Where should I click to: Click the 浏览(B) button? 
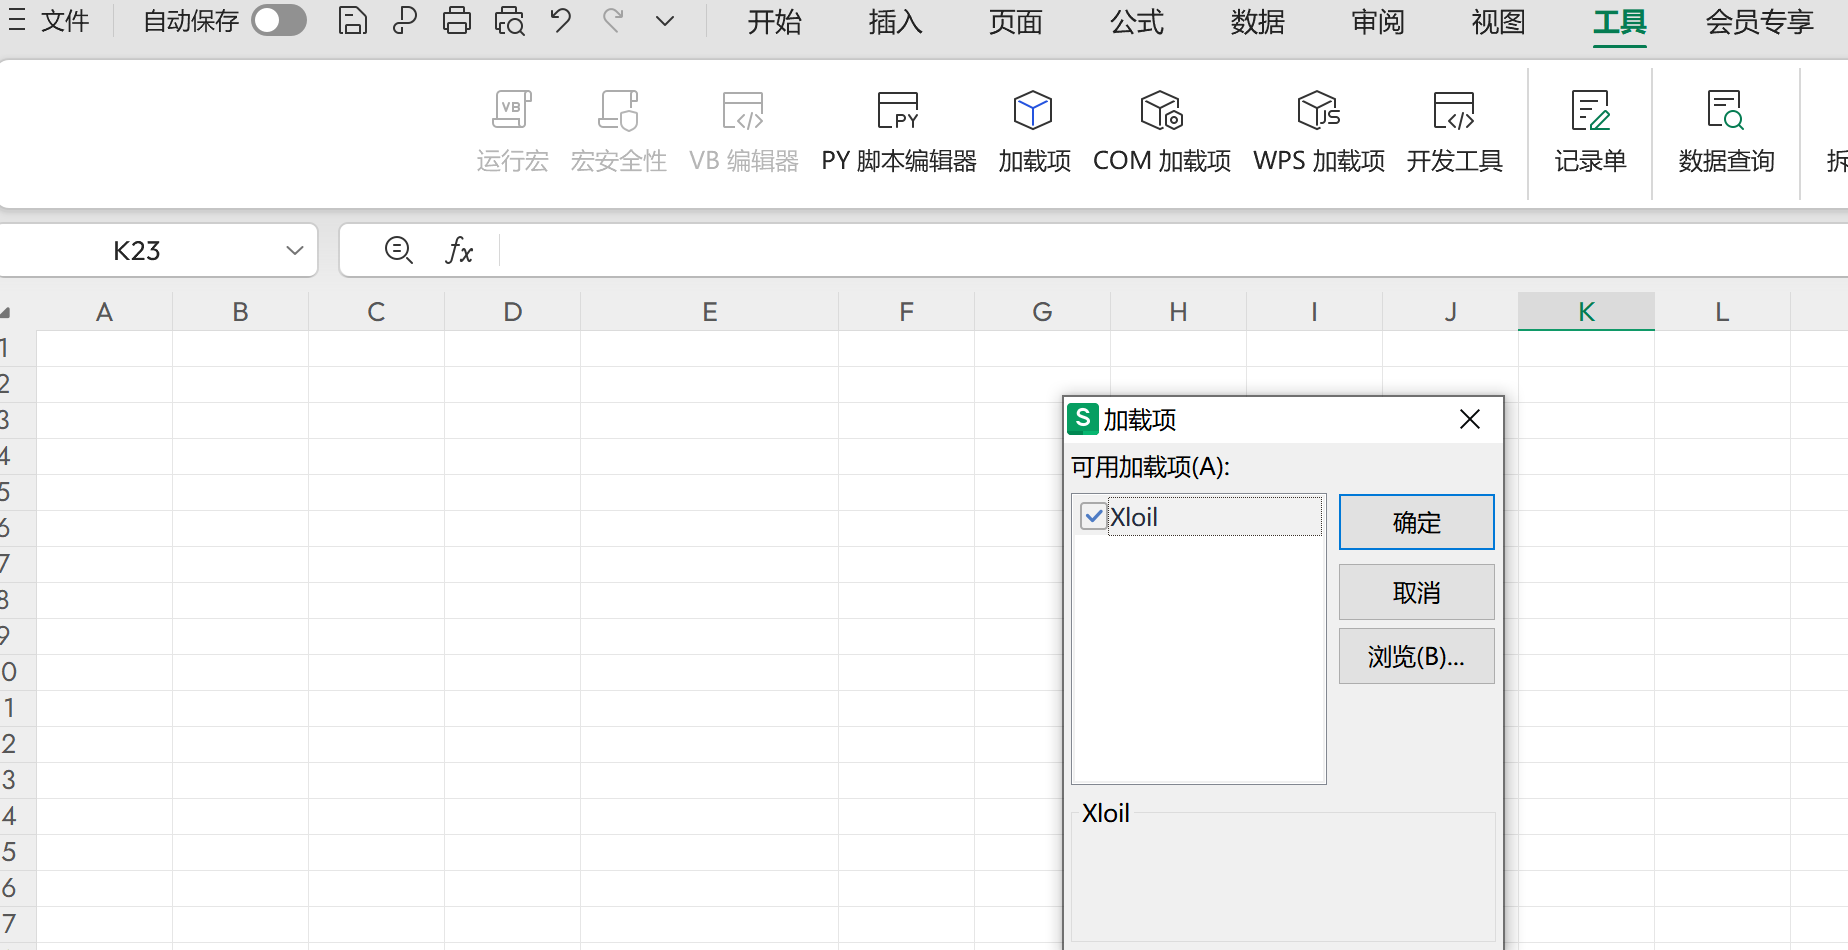pyautogui.click(x=1416, y=656)
